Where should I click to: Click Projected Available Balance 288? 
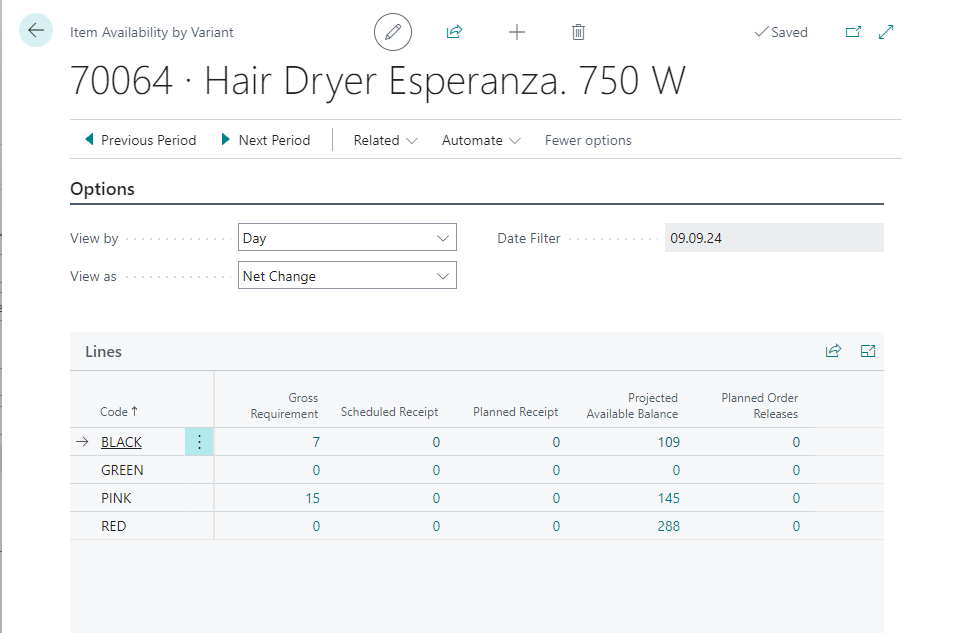tap(668, 526)
